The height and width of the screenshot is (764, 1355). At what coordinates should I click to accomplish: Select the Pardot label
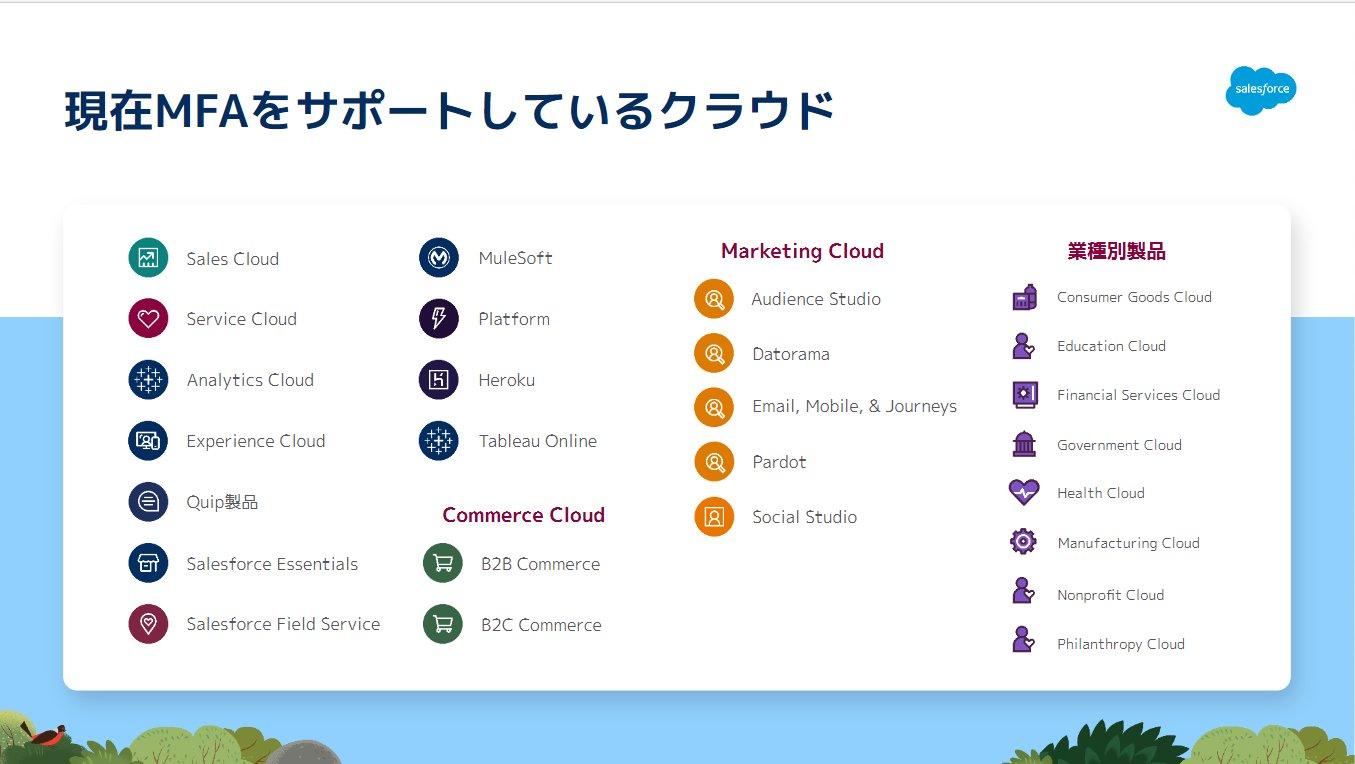pos(779,462)
